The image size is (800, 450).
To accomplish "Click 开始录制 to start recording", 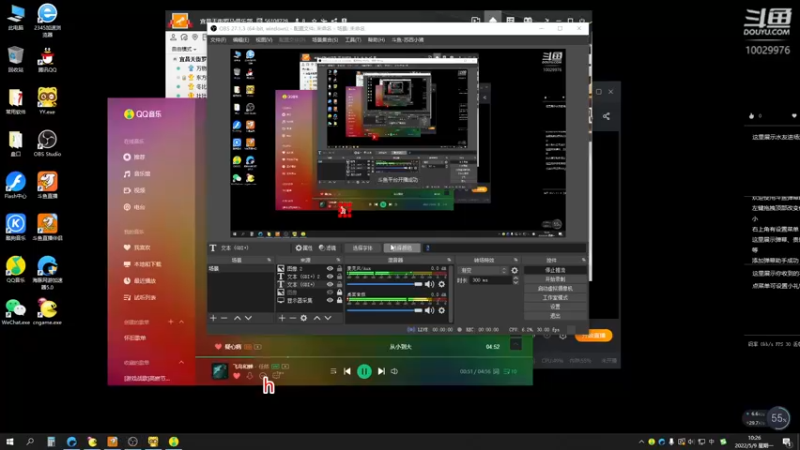I will coord(555,279).
